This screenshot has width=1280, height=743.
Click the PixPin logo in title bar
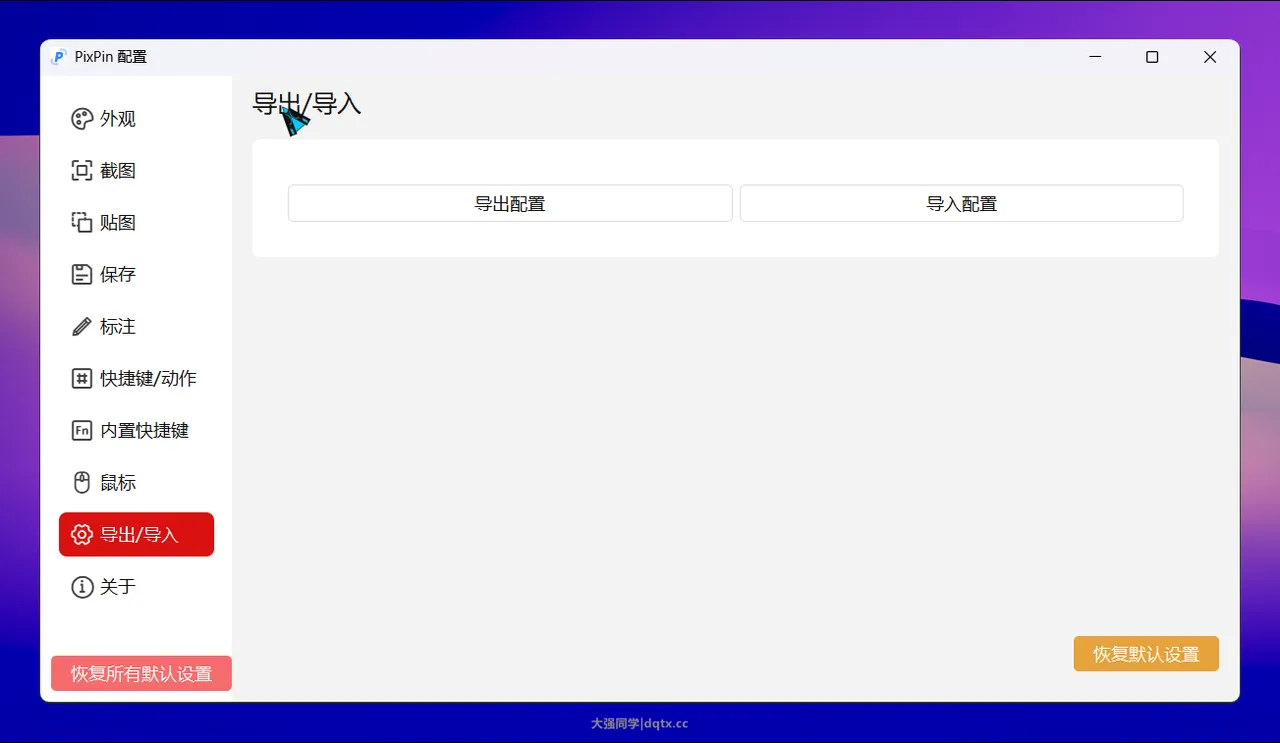pyautogui.click(x=59, y=58)
